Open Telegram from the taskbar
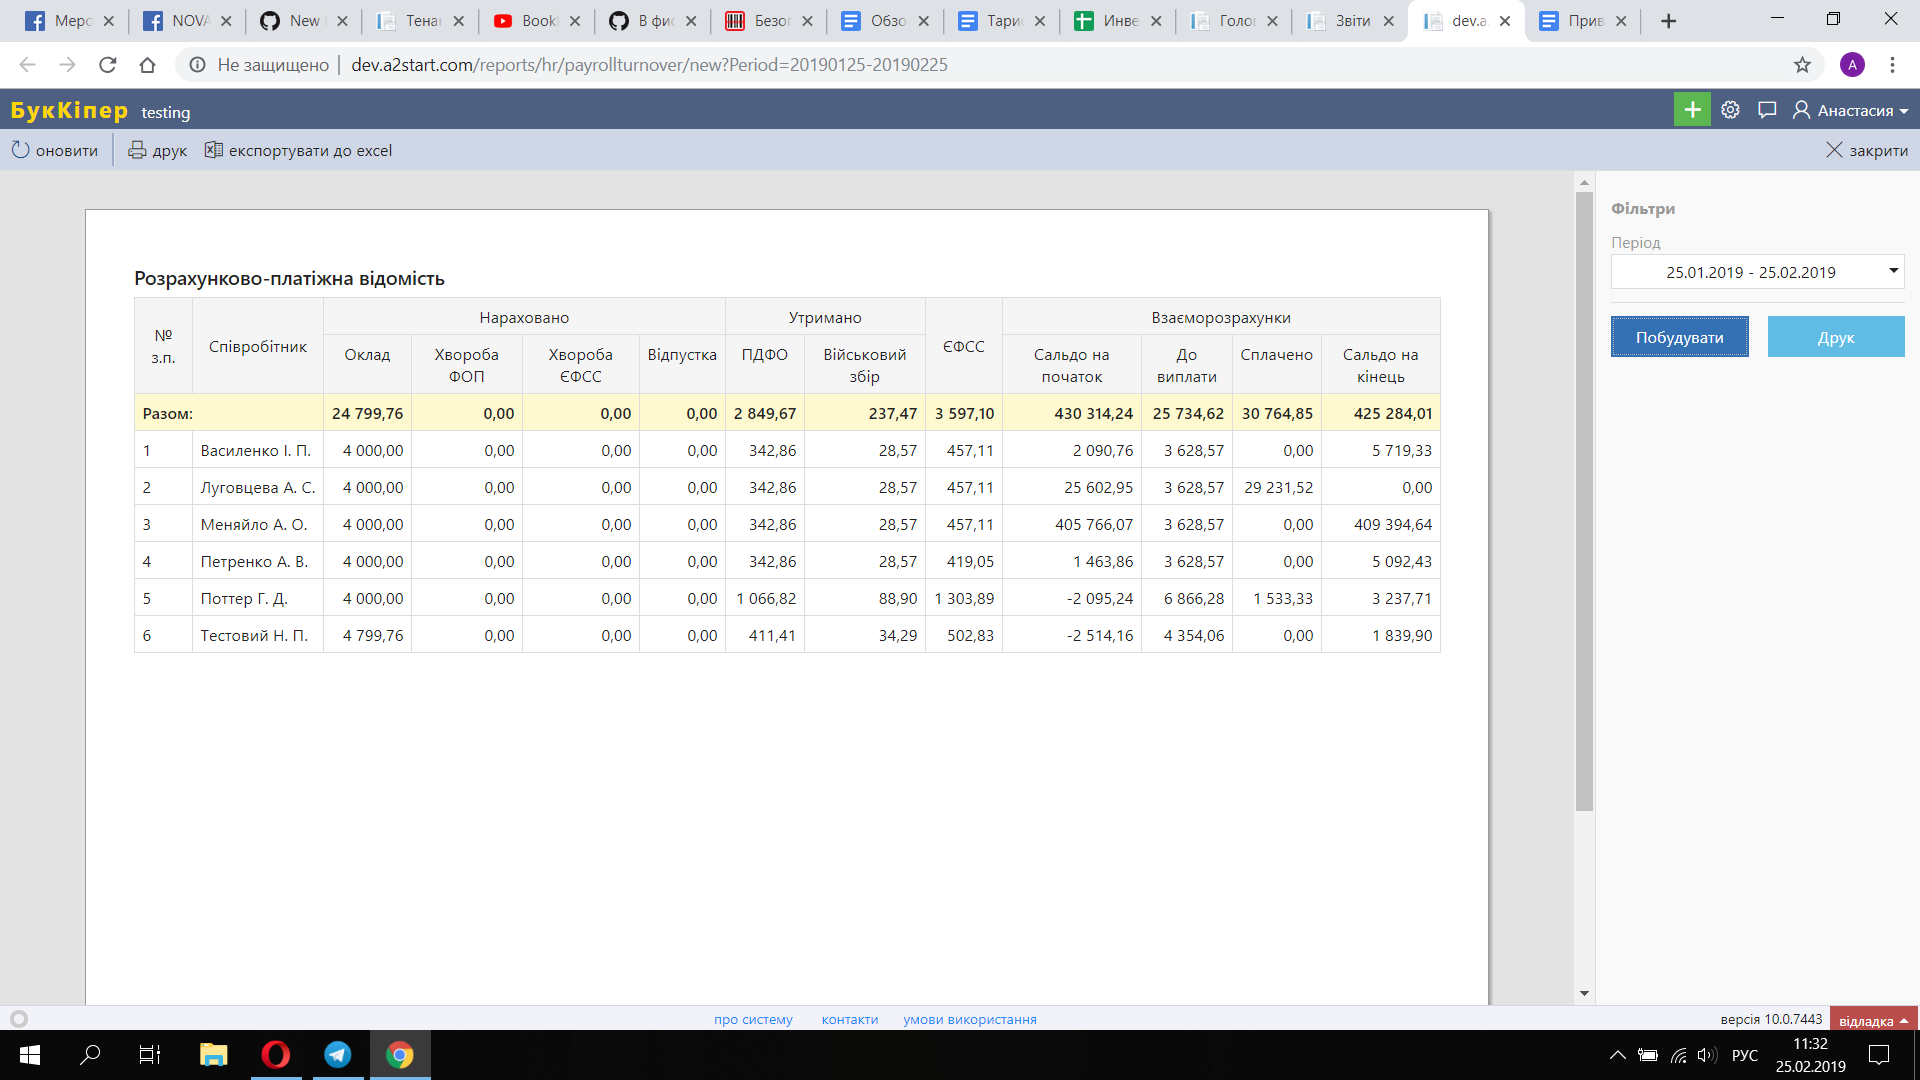 pos(338,1055)
